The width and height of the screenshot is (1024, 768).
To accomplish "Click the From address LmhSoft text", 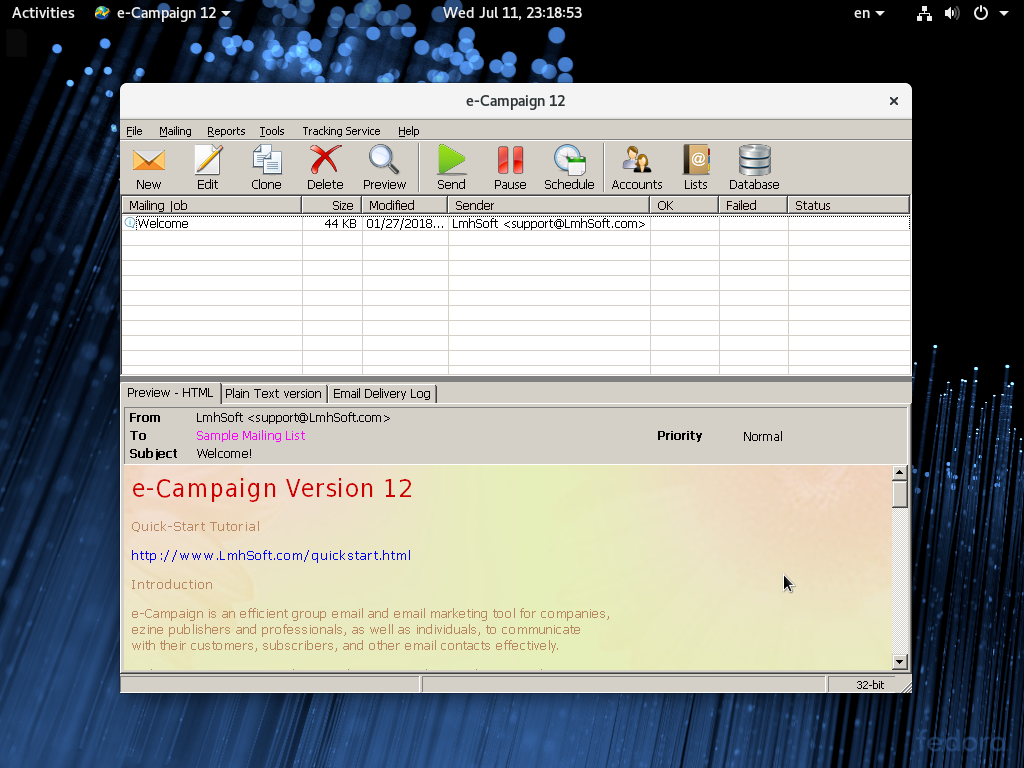I will 293,417.
